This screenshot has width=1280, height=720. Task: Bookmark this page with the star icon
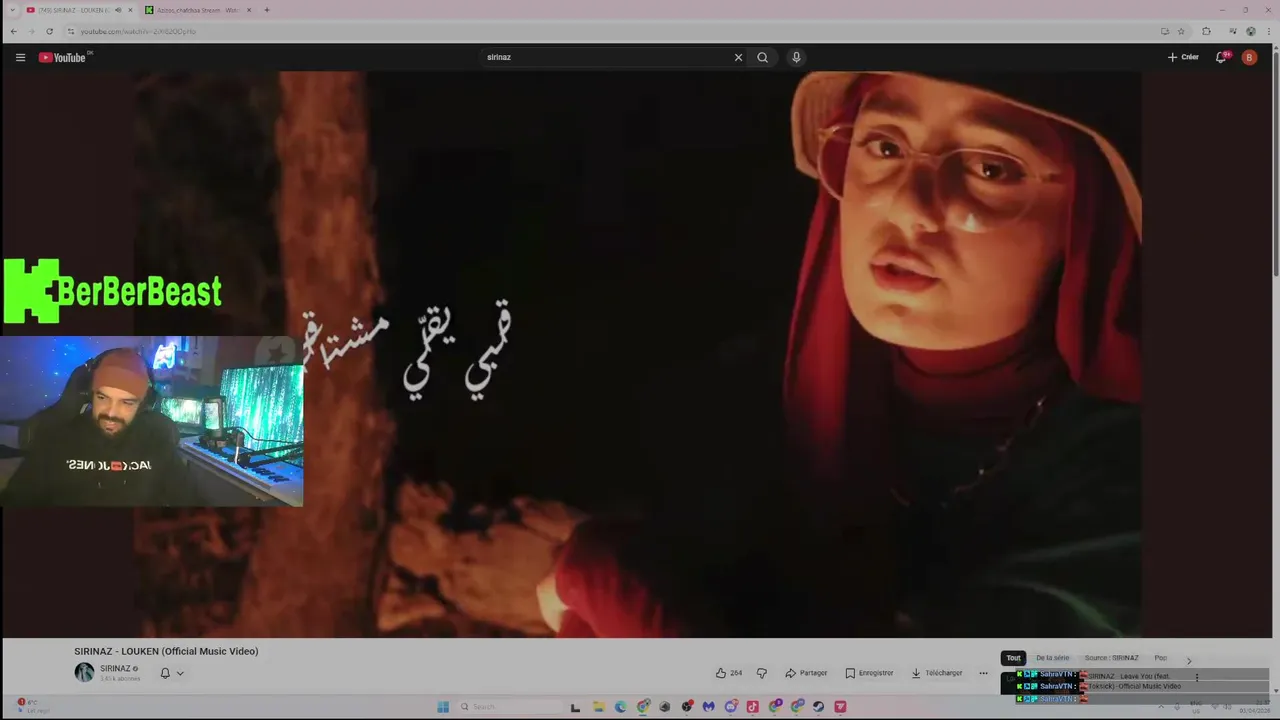[x=1181, y=31]
